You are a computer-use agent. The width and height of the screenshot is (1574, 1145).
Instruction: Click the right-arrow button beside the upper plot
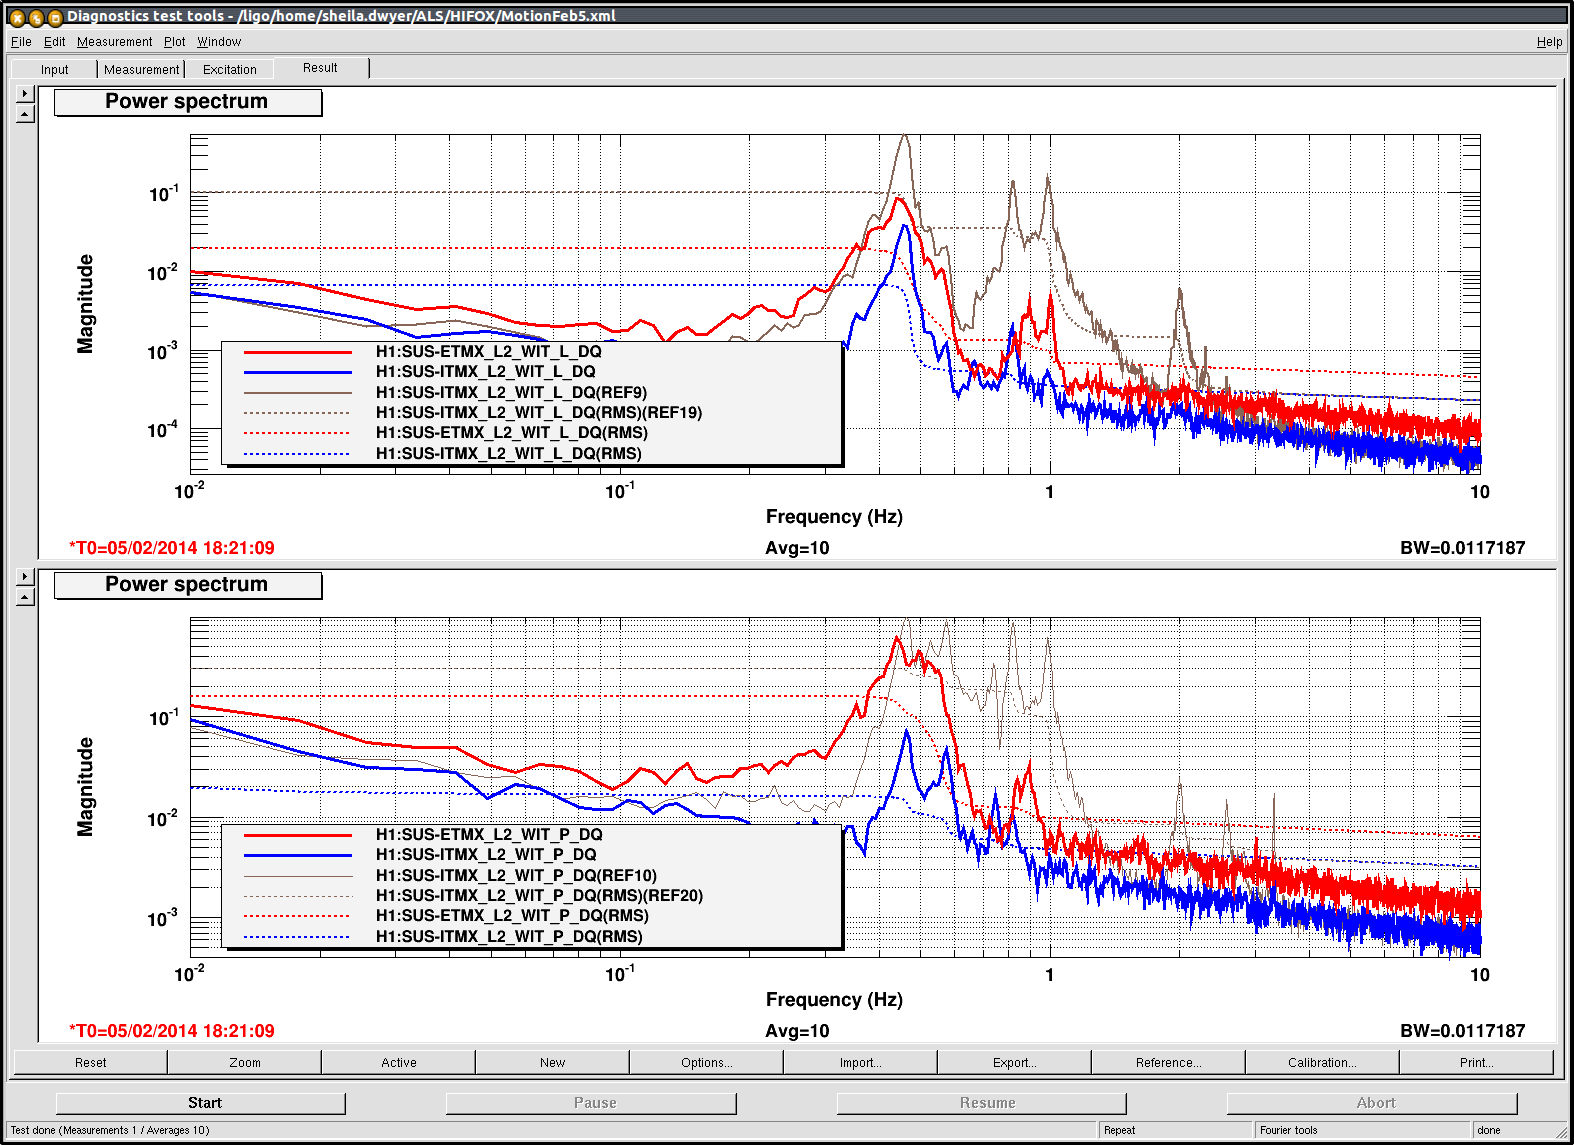(x=26, y=94)
